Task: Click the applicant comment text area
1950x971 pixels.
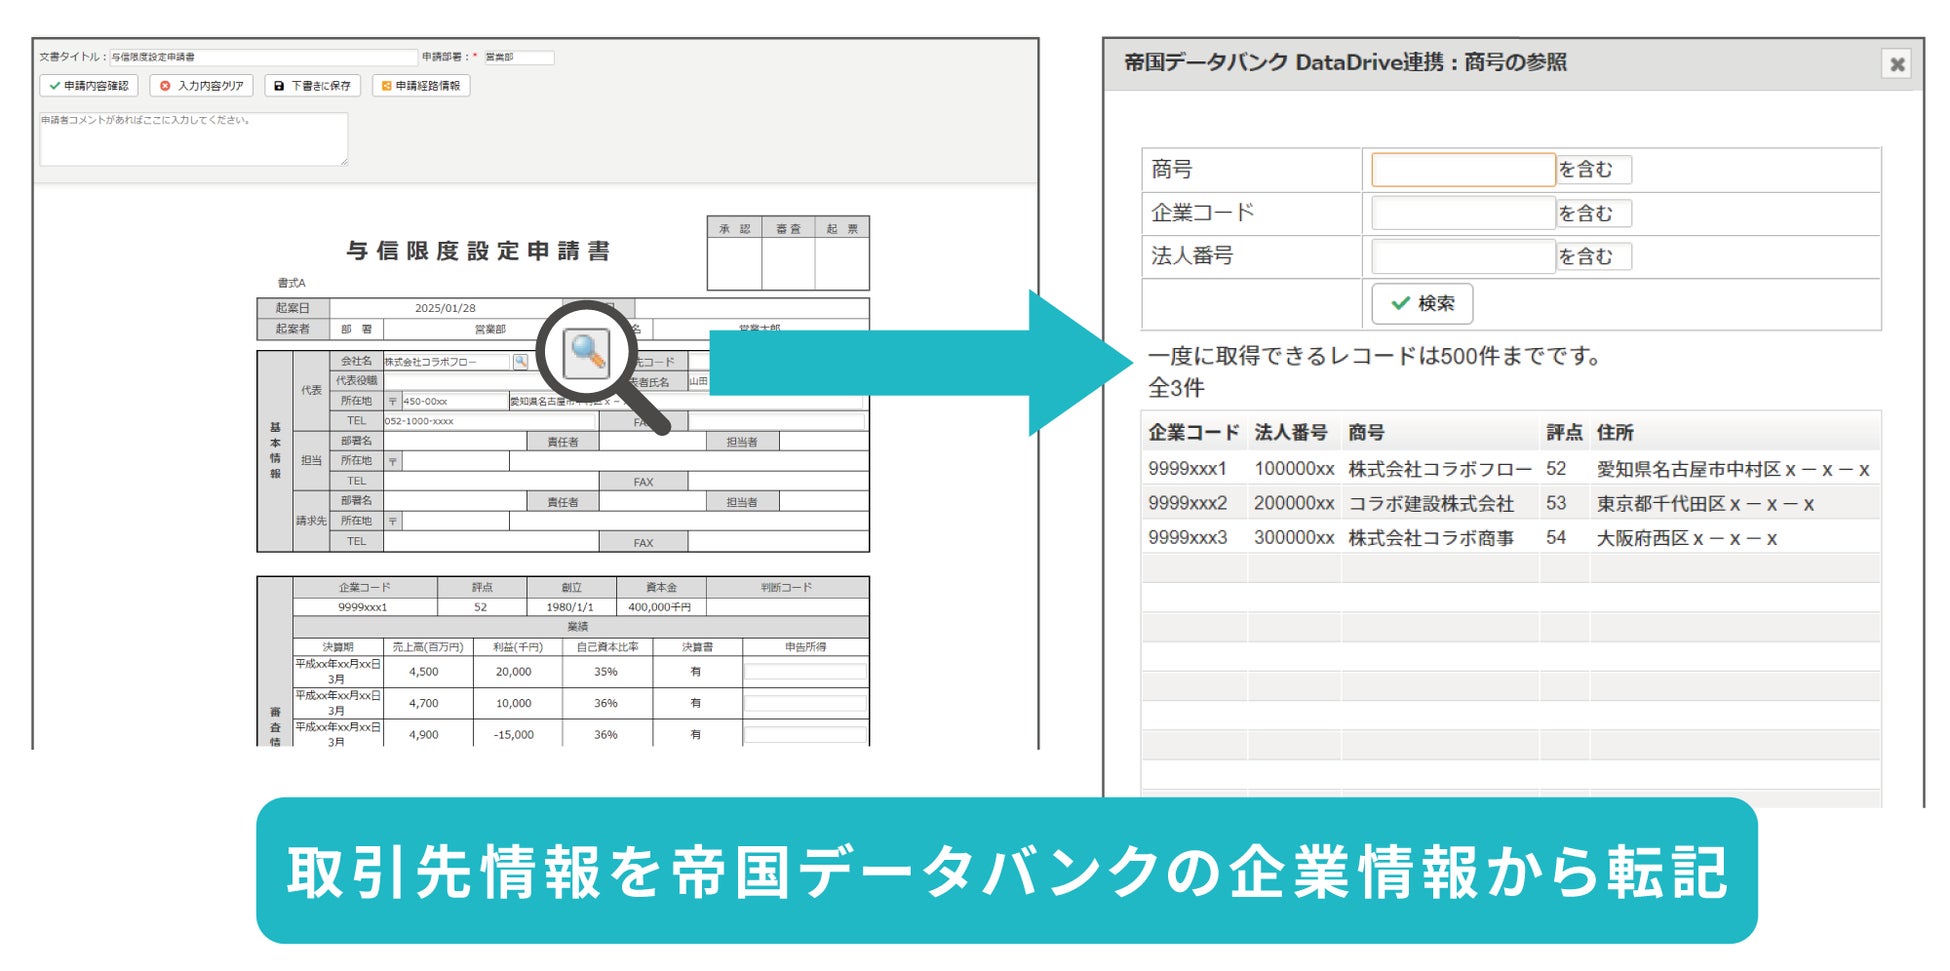Action: 194,139
